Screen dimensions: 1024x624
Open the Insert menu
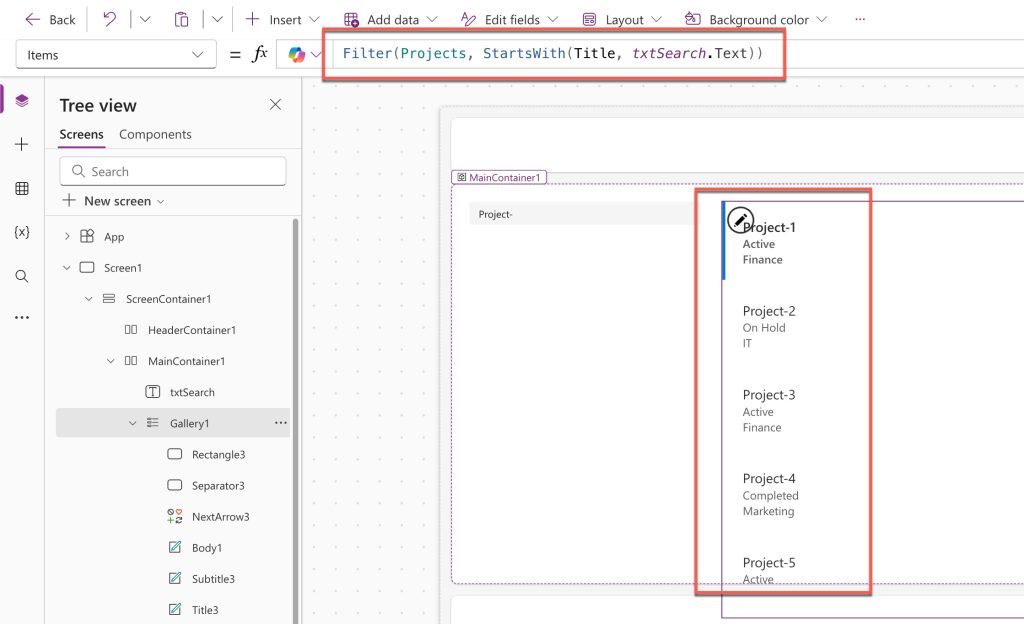coord(282,20)
